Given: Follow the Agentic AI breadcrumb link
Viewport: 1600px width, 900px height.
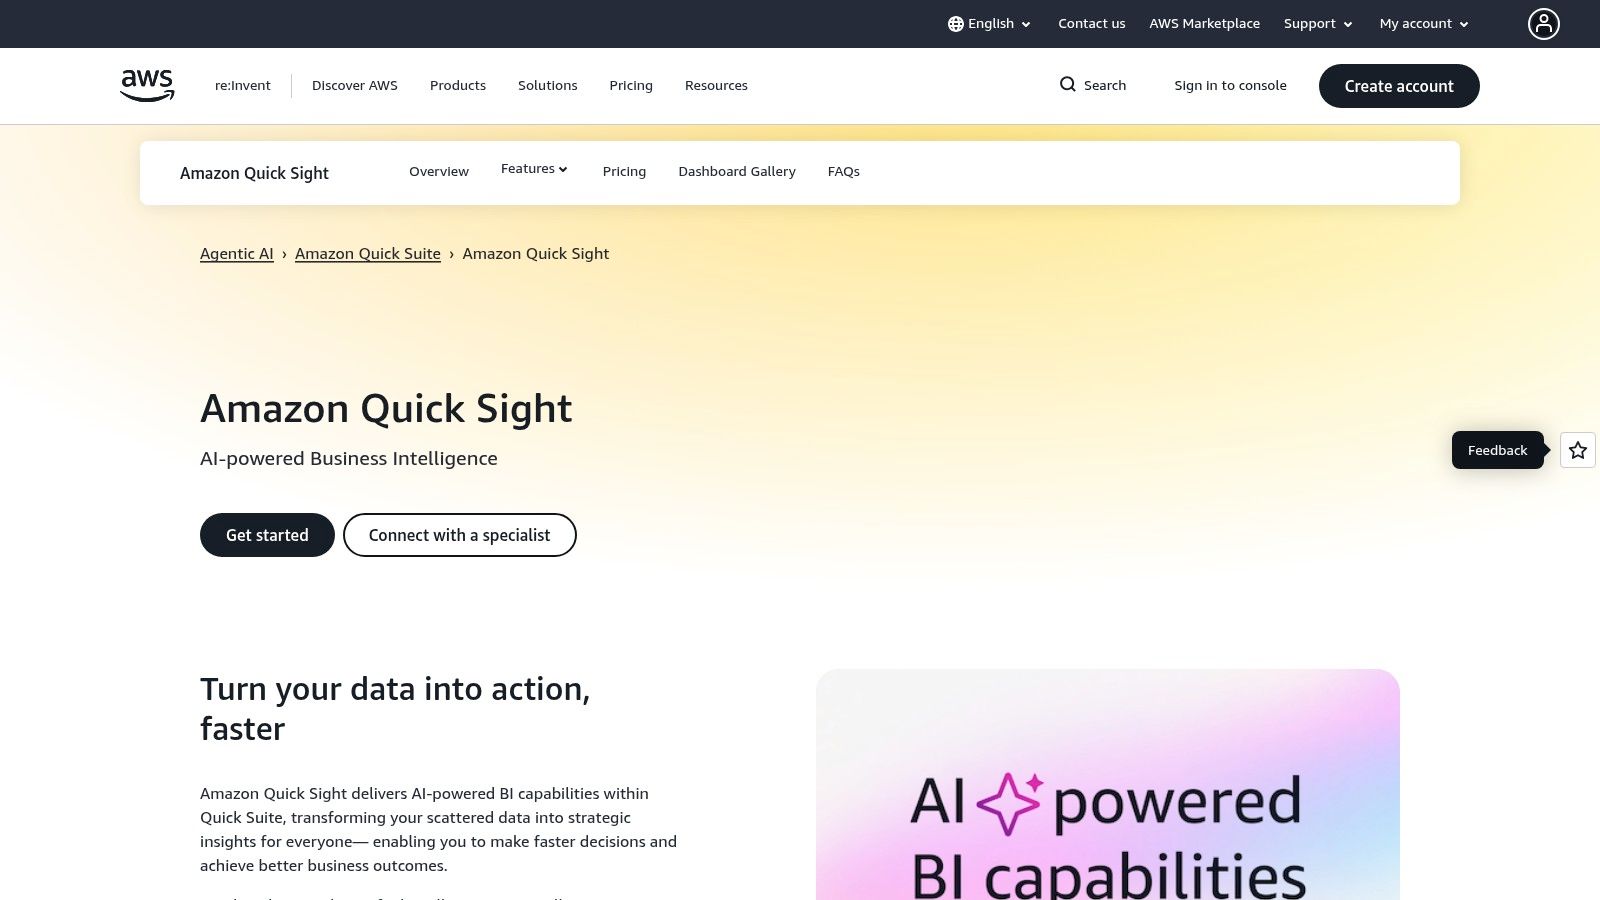Looking at the screenshot, I should (x=237, y=254).
